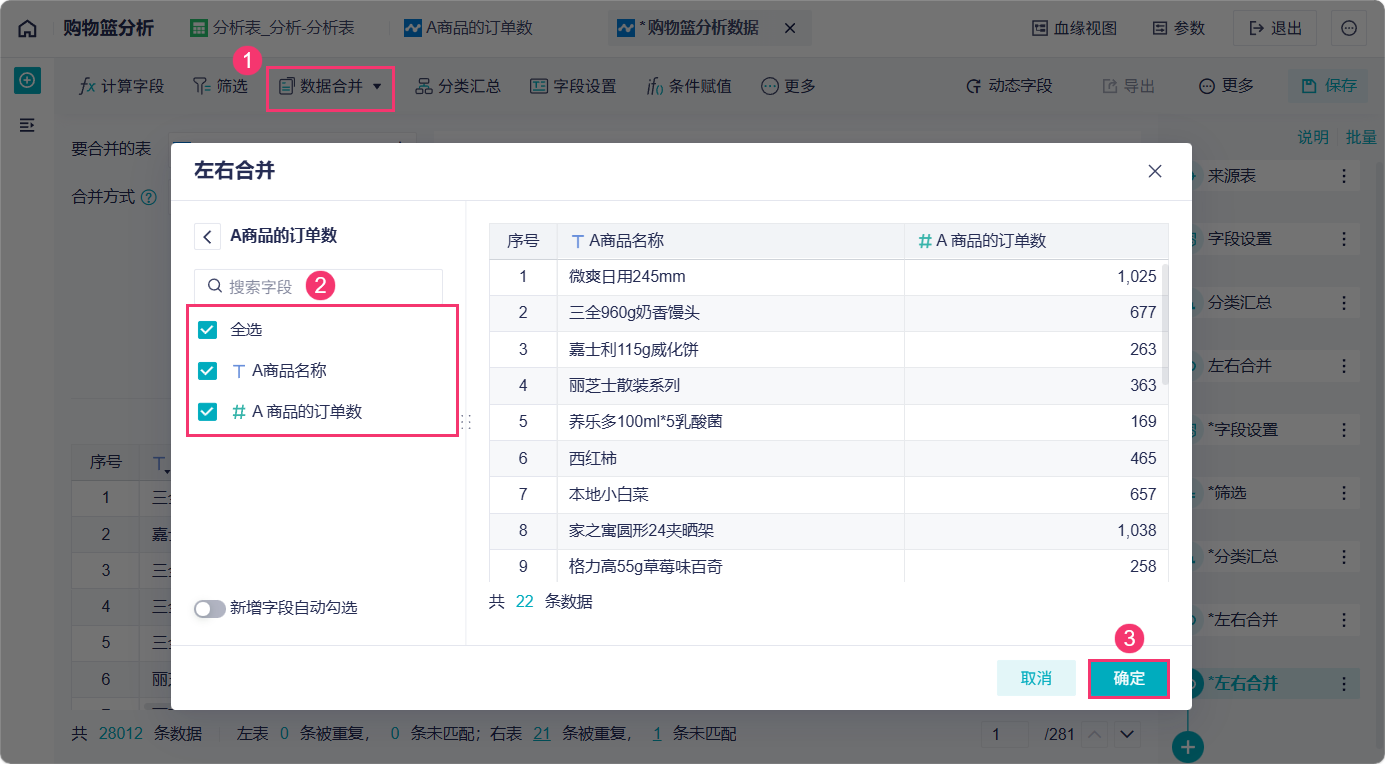Click the dialog preview table scrollbar
The width and height of the screenshot is (1385, 764).
click(x=1164, y=324)
